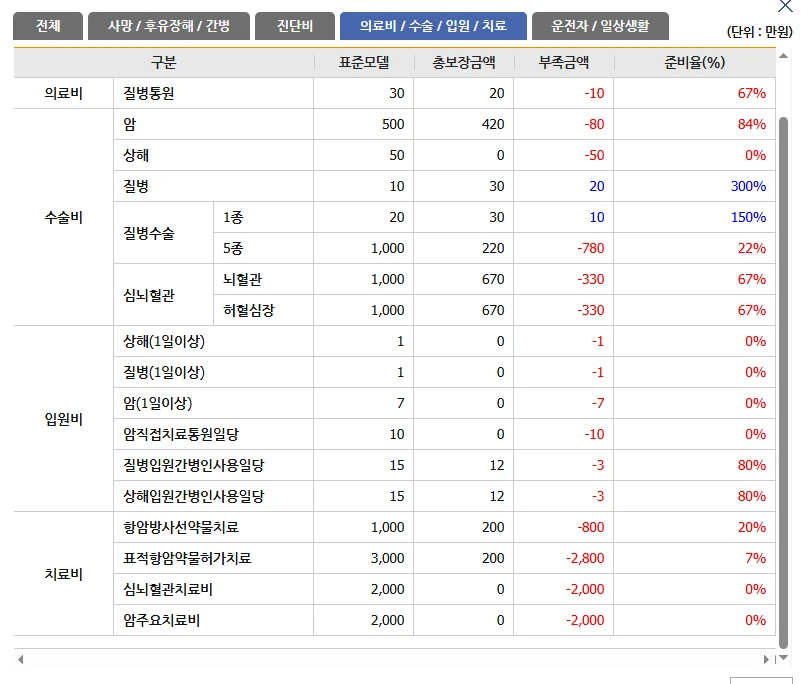801x684 pixels.
Task: Switch to the 전체 tab
Action: coord(48,26)
